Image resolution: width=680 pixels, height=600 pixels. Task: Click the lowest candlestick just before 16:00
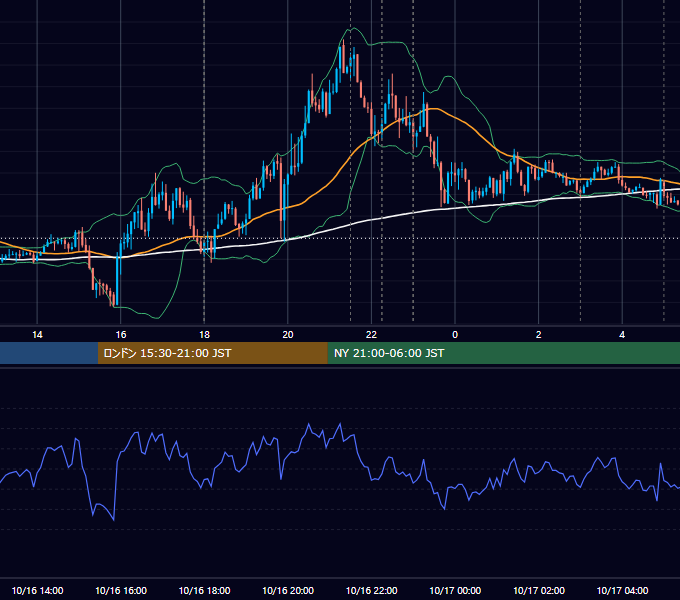[x=114, y=299]
